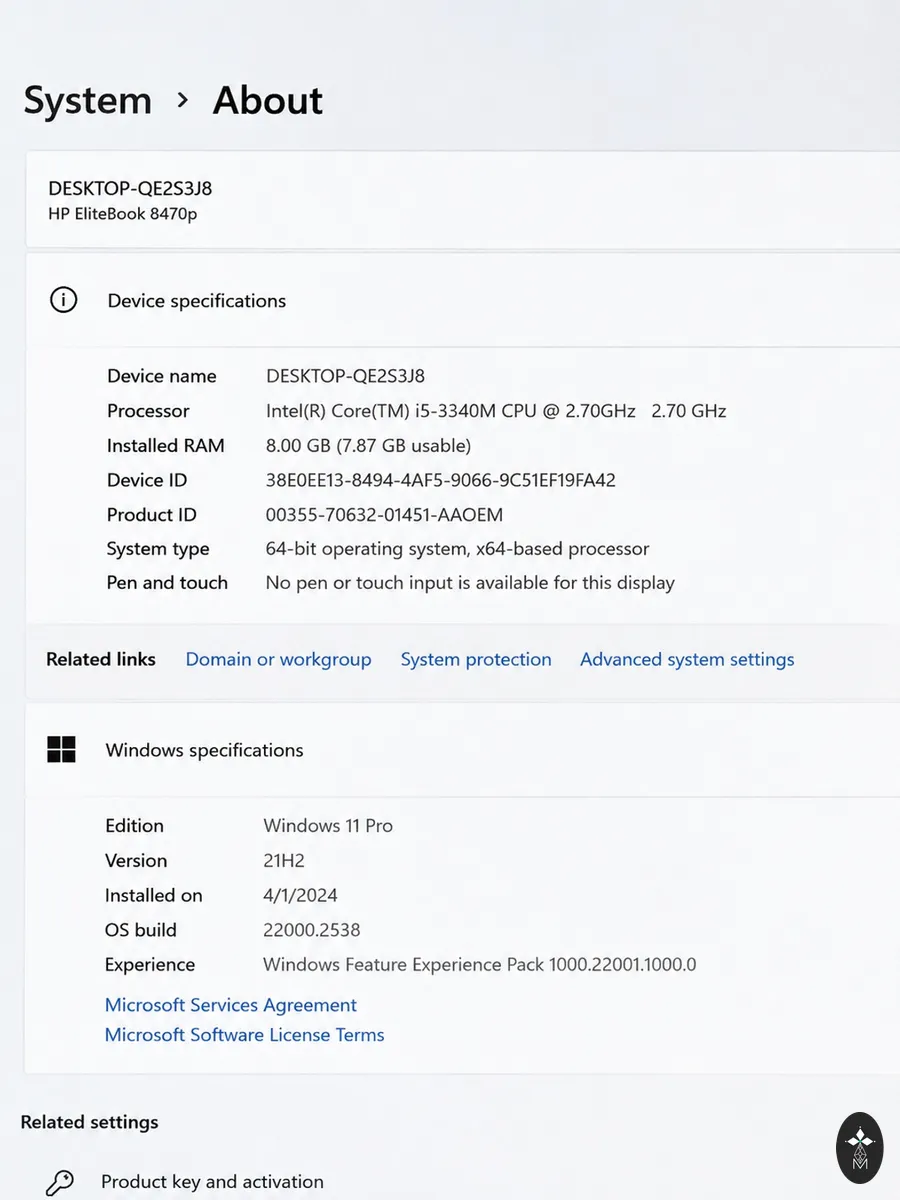Open Advanced system settings link
The width and height of the screenshot is (900, 1200).
click(x=687, y=659)
